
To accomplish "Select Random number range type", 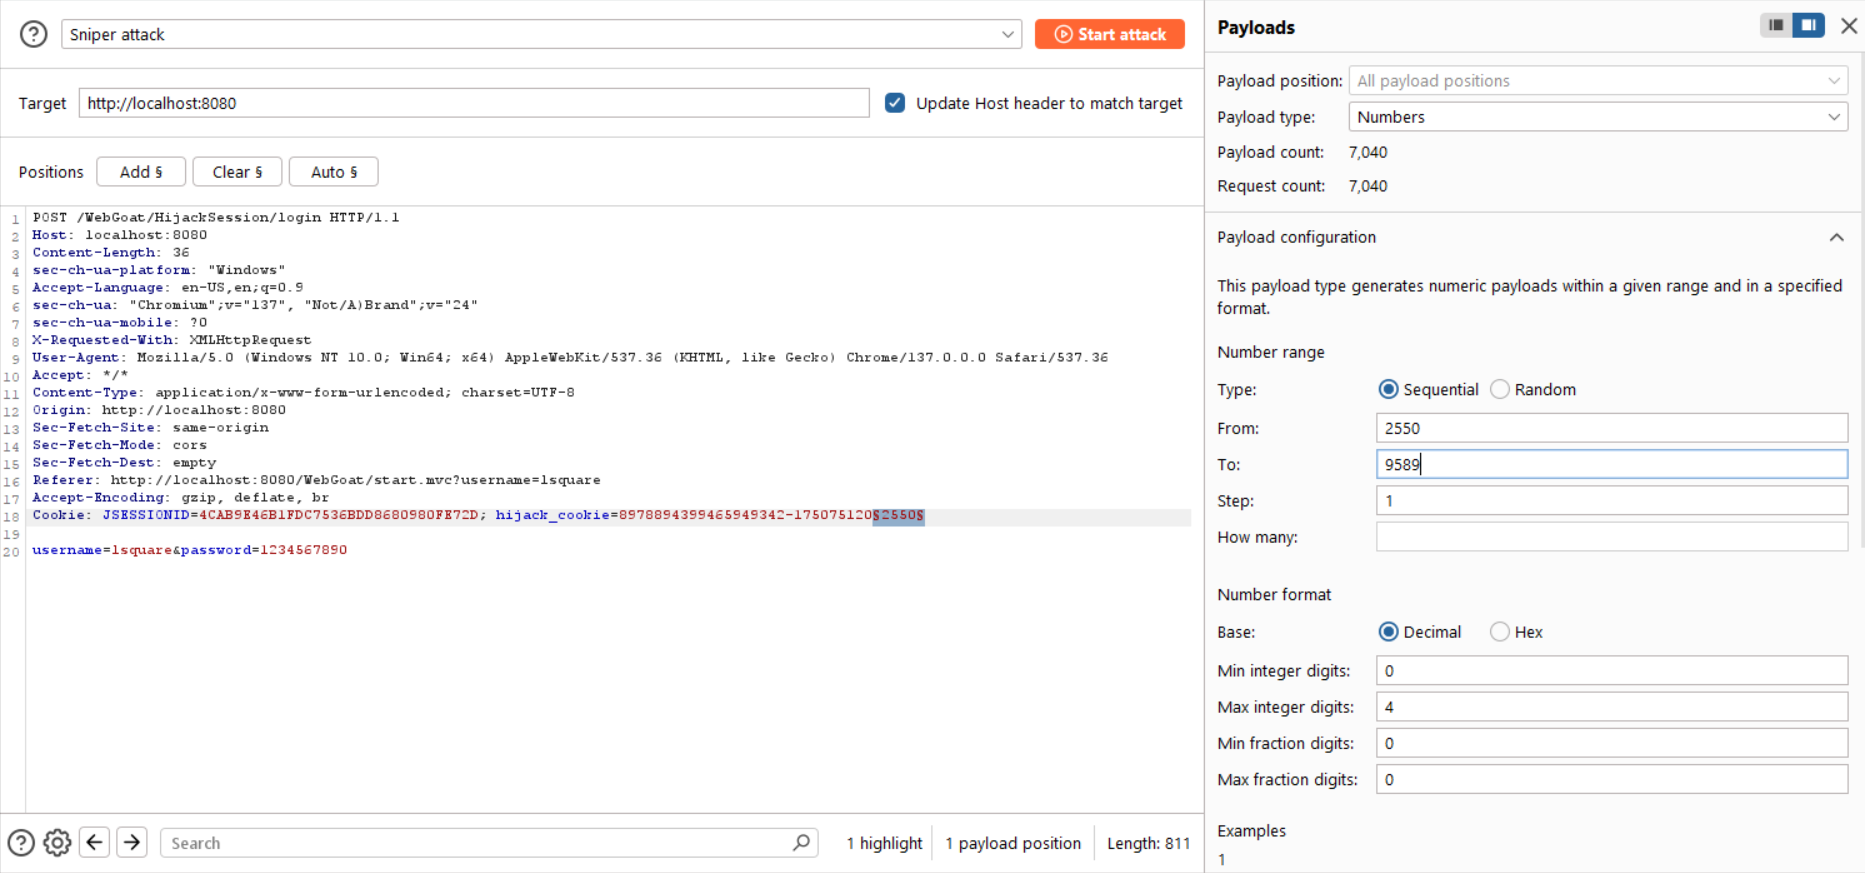I will coord(1500,389).
